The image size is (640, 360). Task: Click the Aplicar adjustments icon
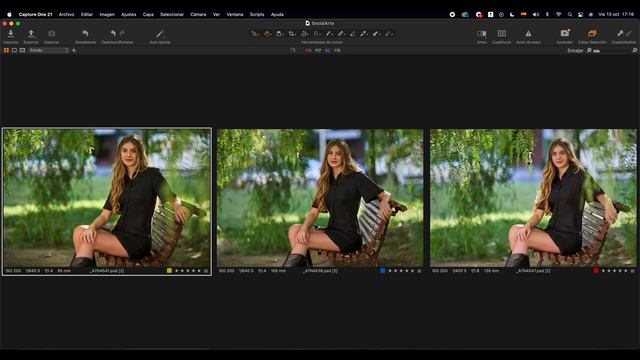click(x=629, y=33)
